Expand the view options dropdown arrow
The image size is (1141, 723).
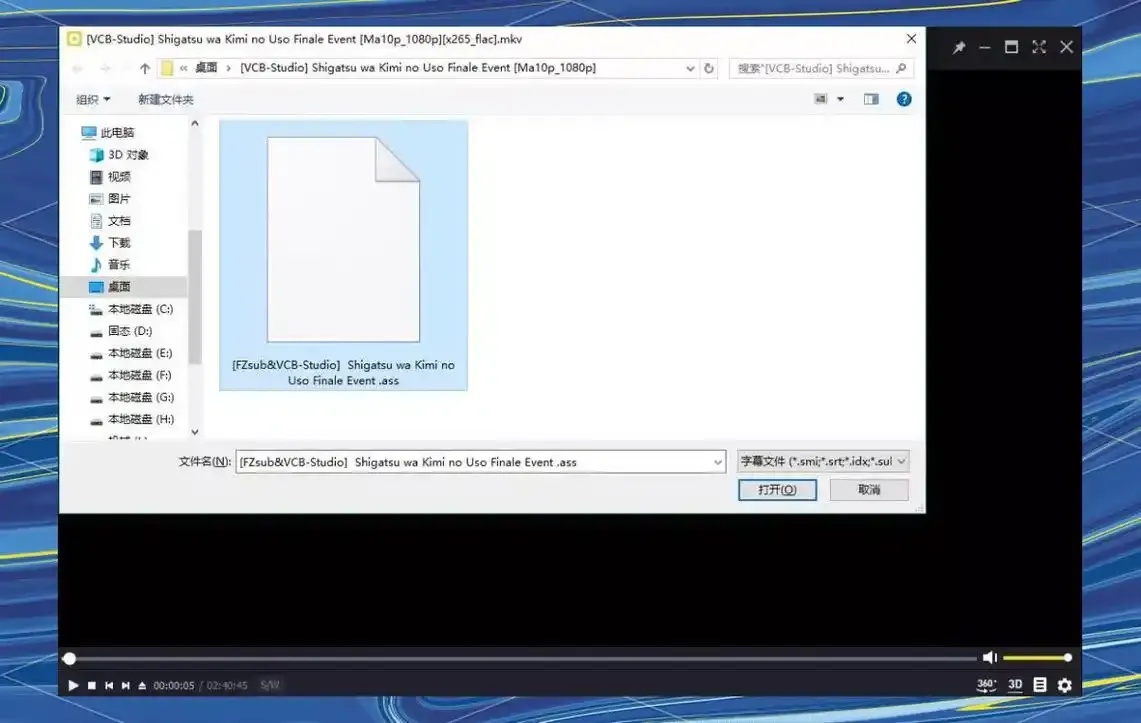tap(840, 99)
